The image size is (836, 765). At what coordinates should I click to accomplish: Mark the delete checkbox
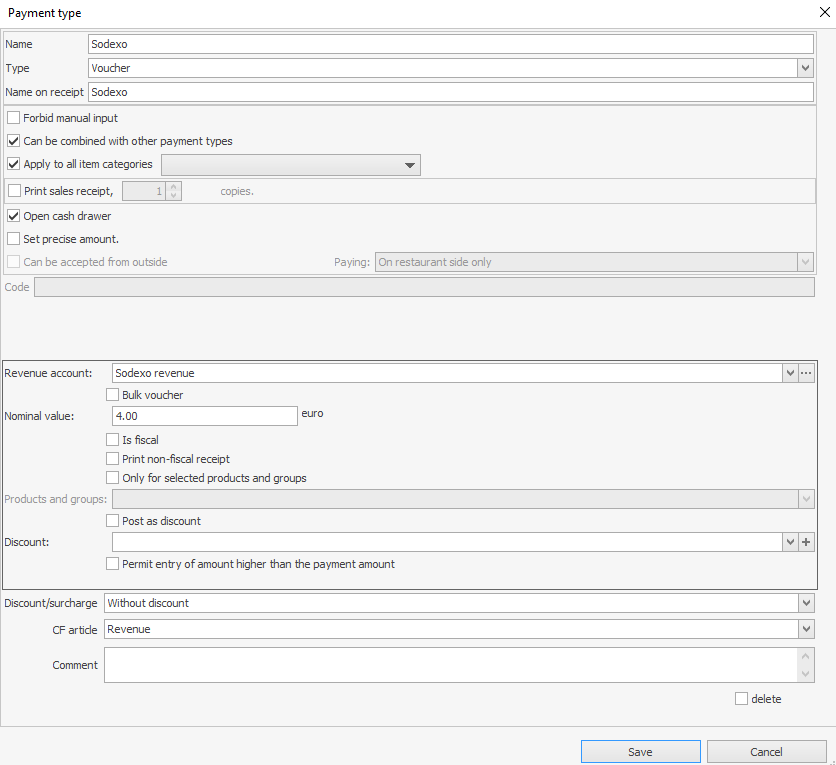tap(741, 699)
